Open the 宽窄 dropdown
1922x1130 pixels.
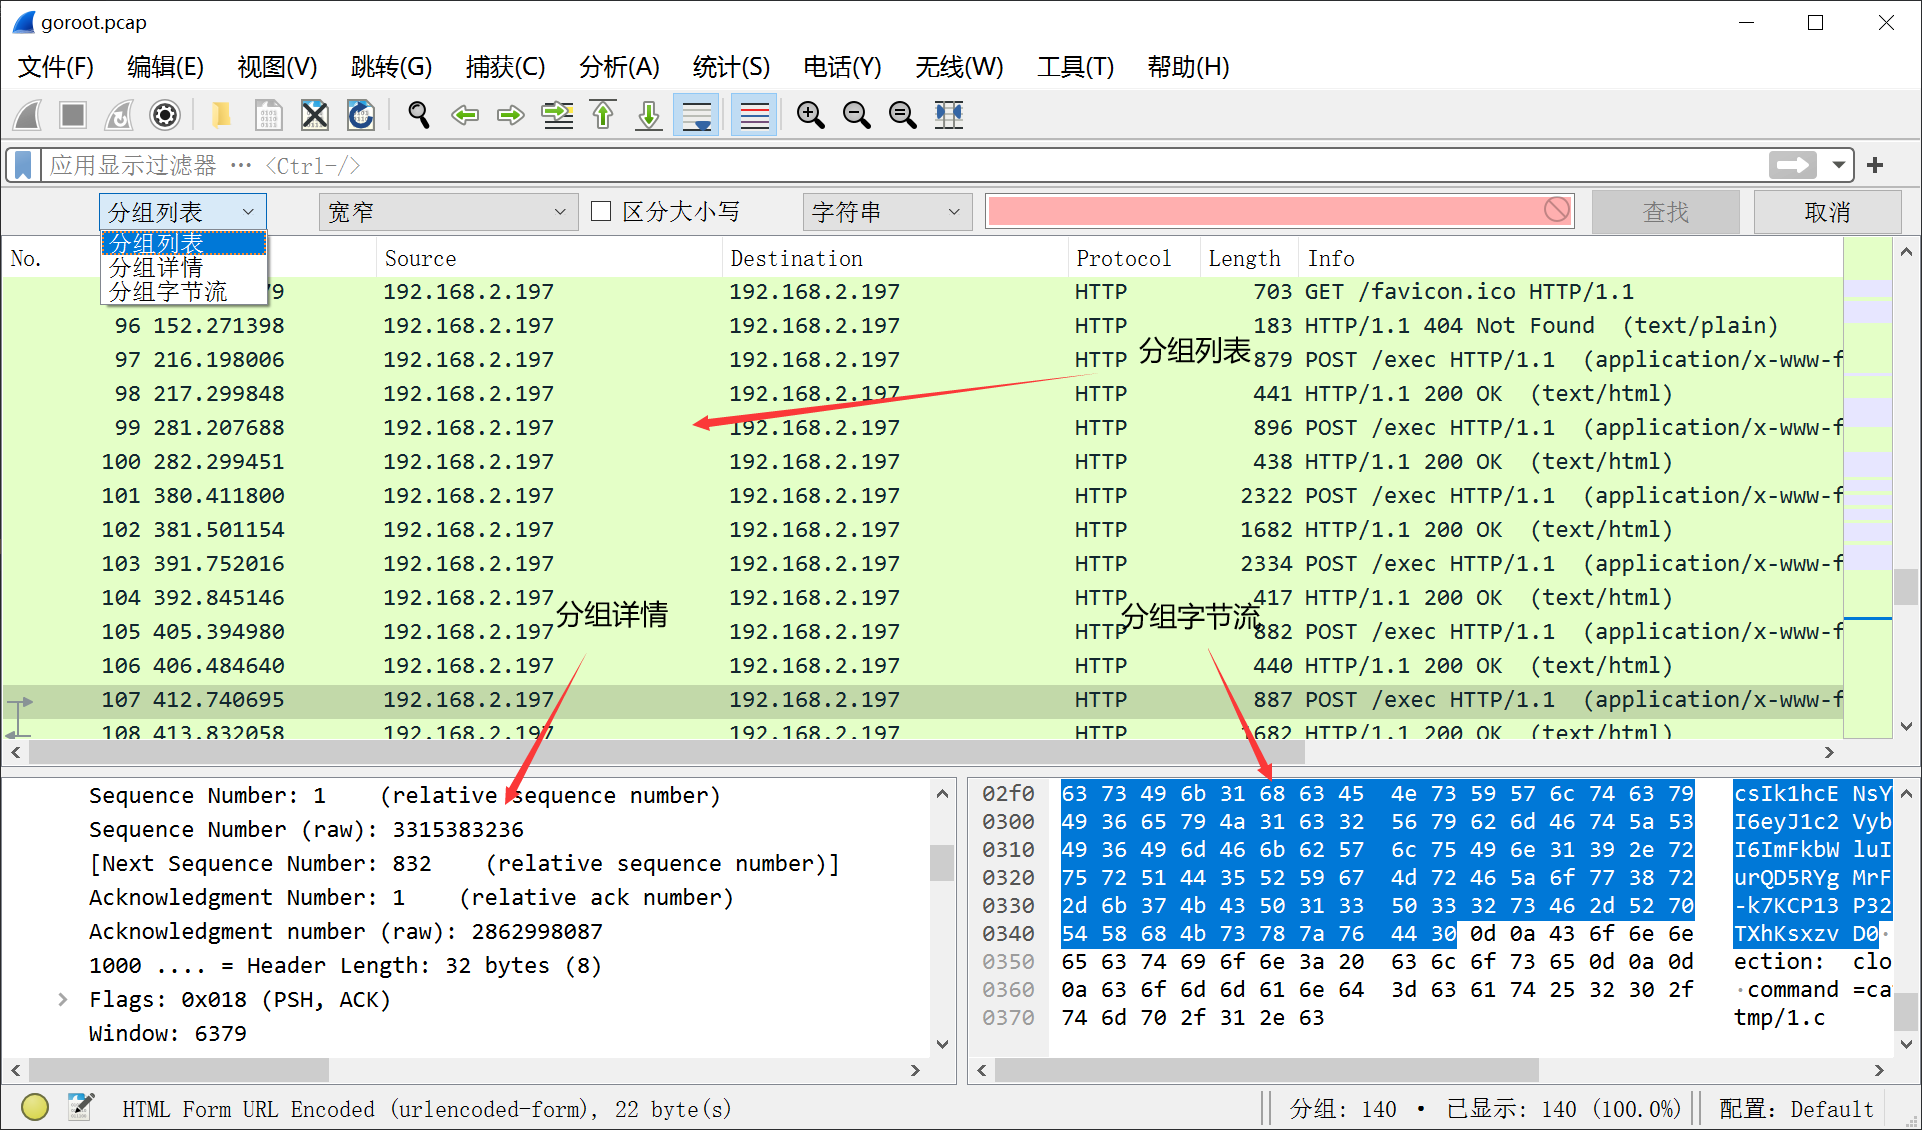point(446,212)
